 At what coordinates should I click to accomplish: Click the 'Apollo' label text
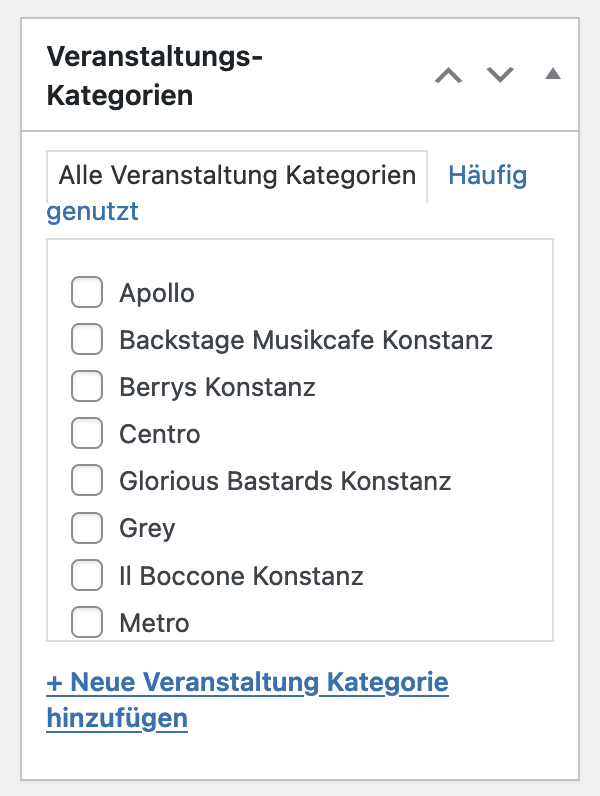point(157,293)
